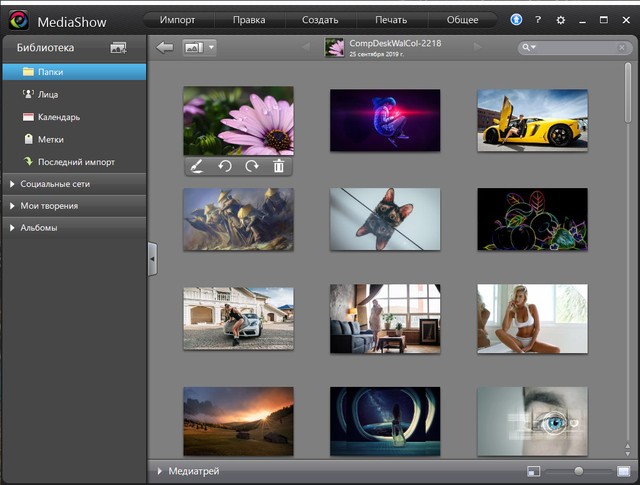Click the large thumbnails size icon
The image size is (640, 485).
[623, 471]
